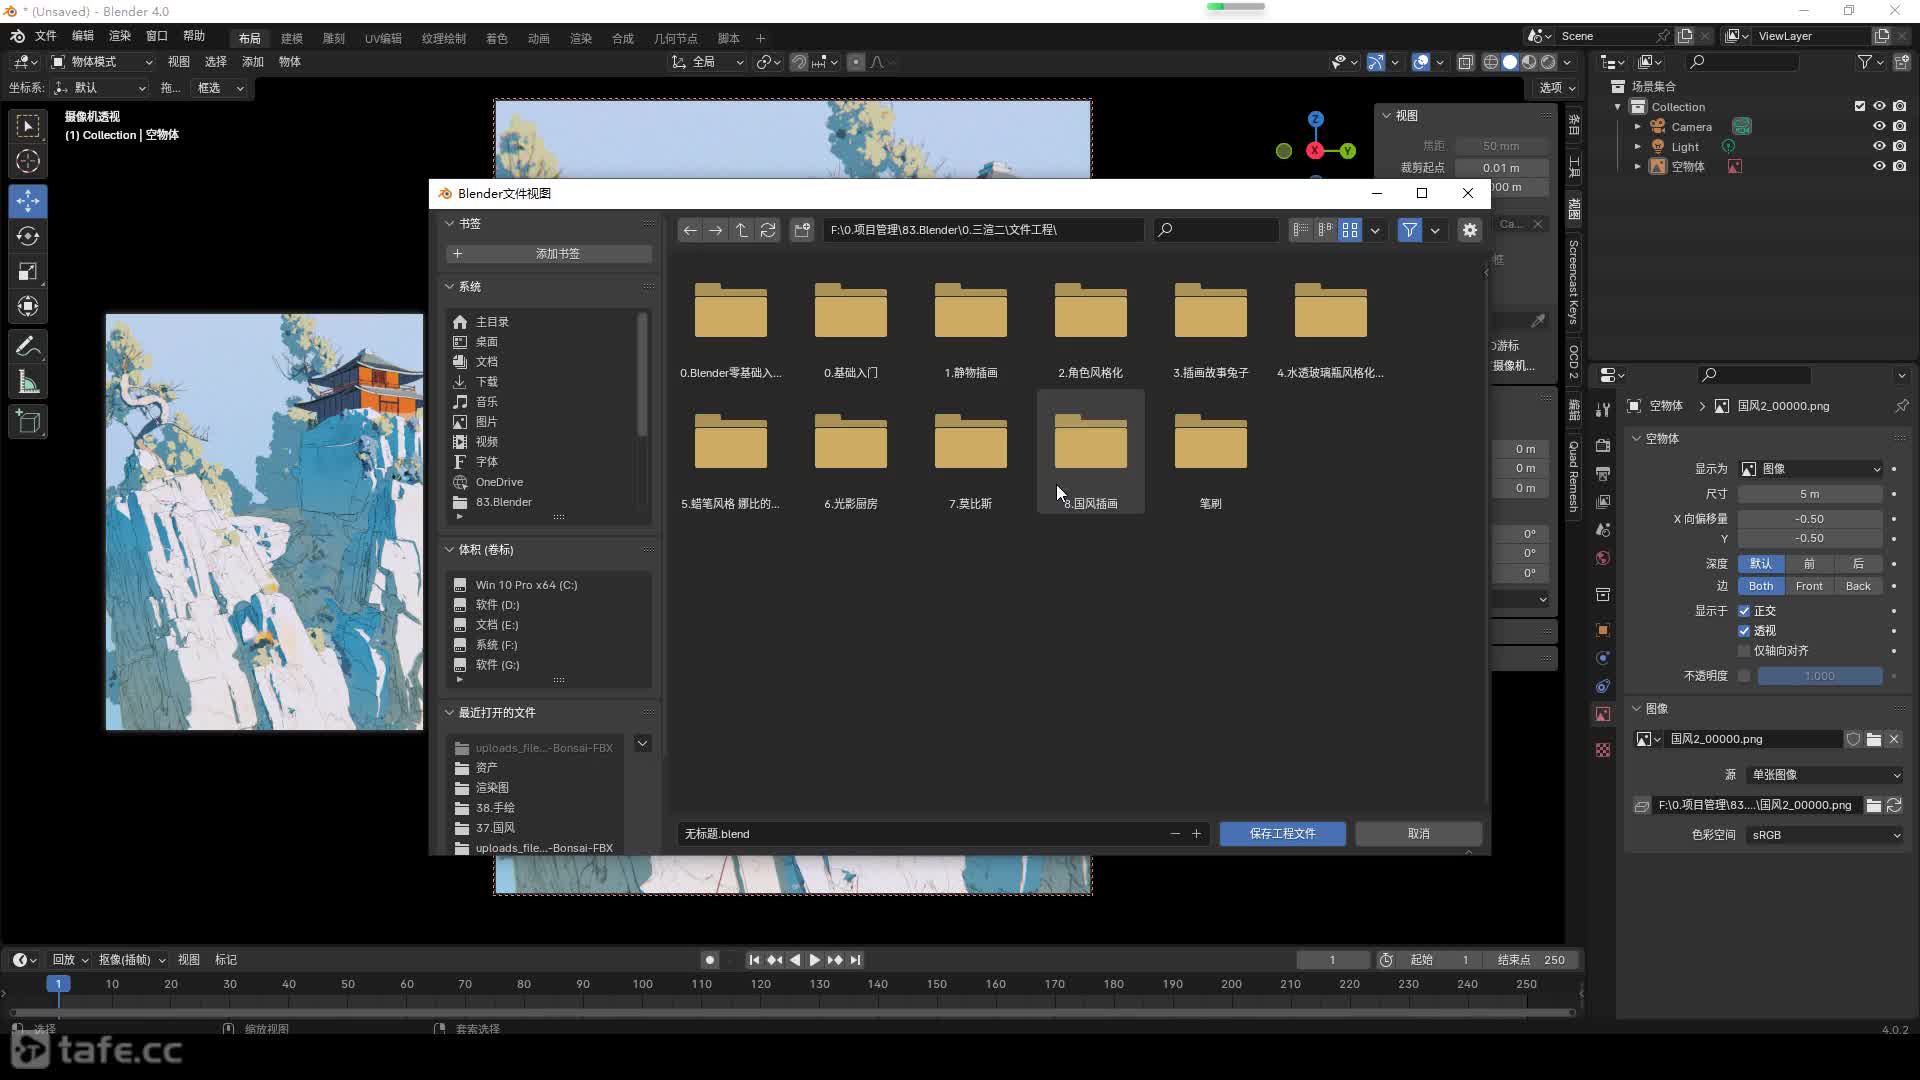Viewport: 1920px width, 1080px height.
Task: Select the Annotate pencil tool
Action: tap(28, 347)
